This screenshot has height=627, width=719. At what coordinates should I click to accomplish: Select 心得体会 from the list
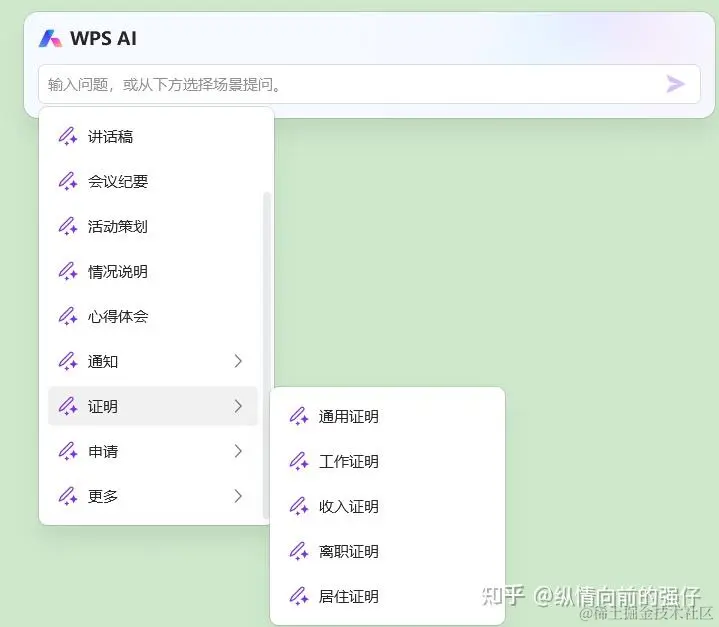point(118,316)
